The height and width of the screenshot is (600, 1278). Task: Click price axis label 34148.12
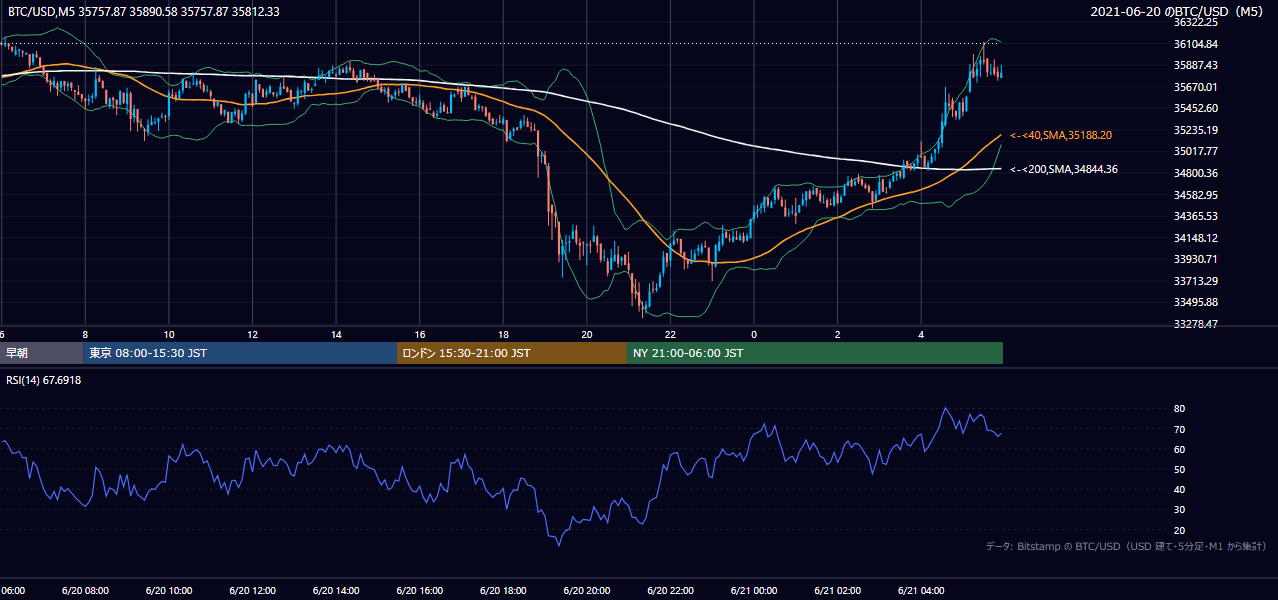click(1196, 238)
